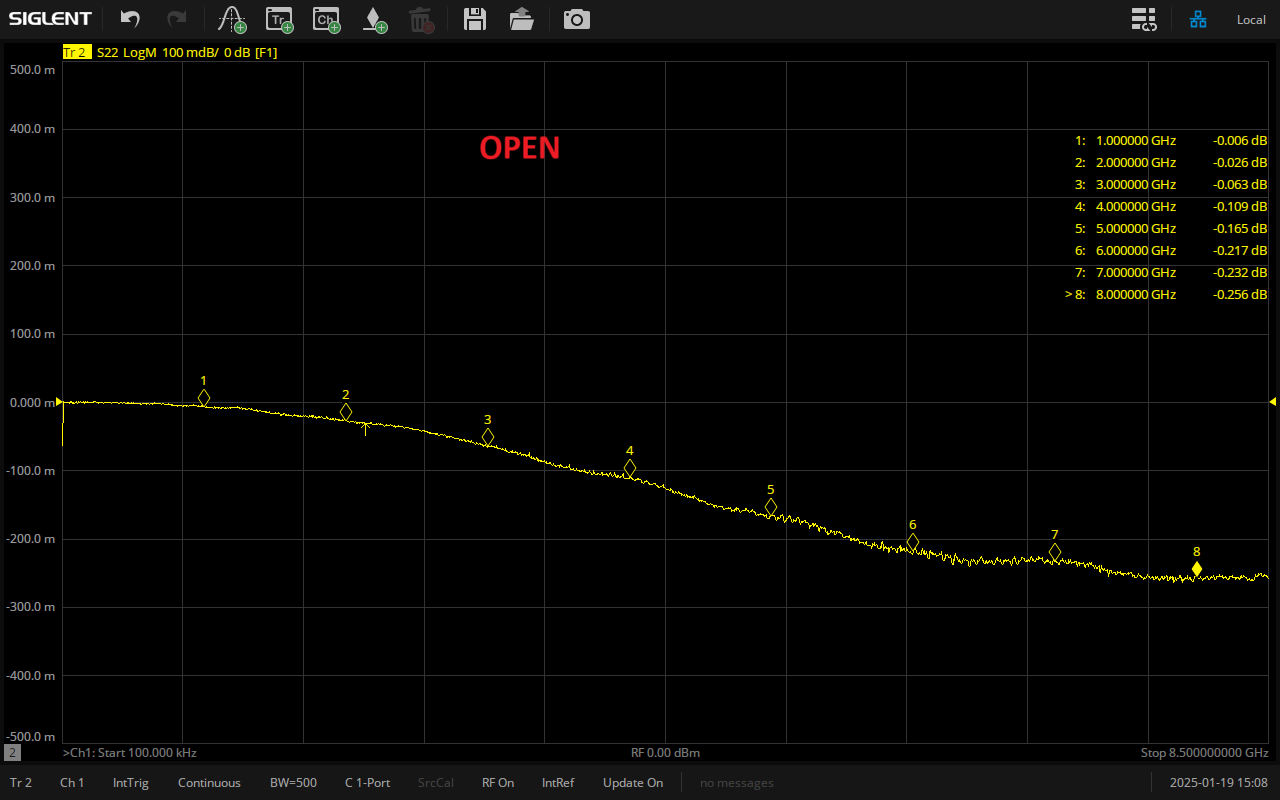This screenshot has width=1280, height=800.
Task: Select active marker 8 on the trace
Action: point(1196,569)
